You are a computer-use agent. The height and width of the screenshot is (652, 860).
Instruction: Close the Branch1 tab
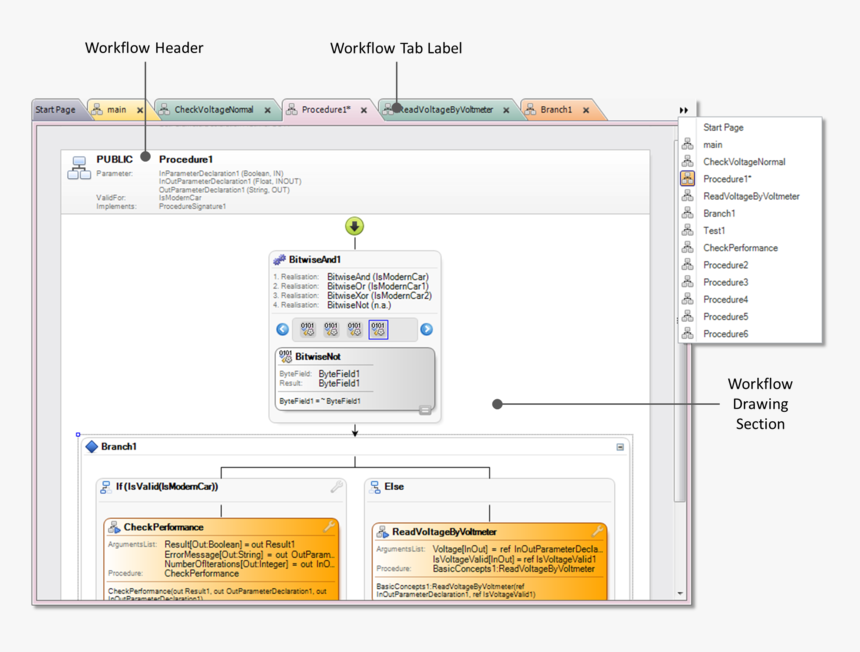(586, 111)
